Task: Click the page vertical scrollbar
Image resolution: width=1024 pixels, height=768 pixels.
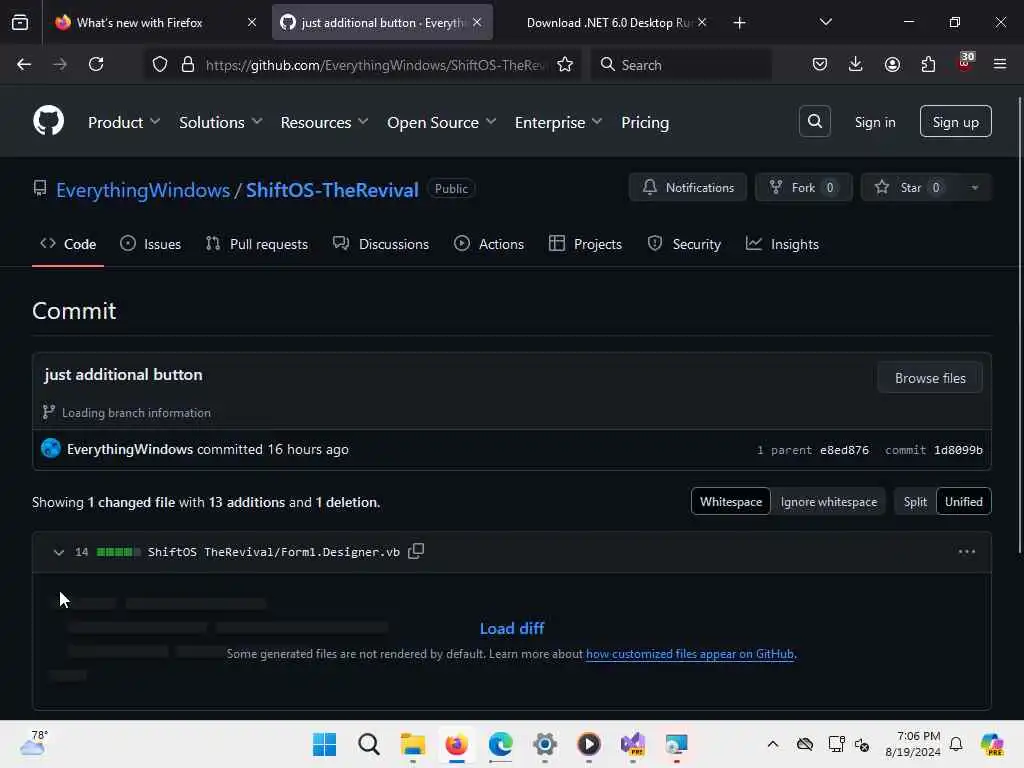Action: click(1020, 325)
